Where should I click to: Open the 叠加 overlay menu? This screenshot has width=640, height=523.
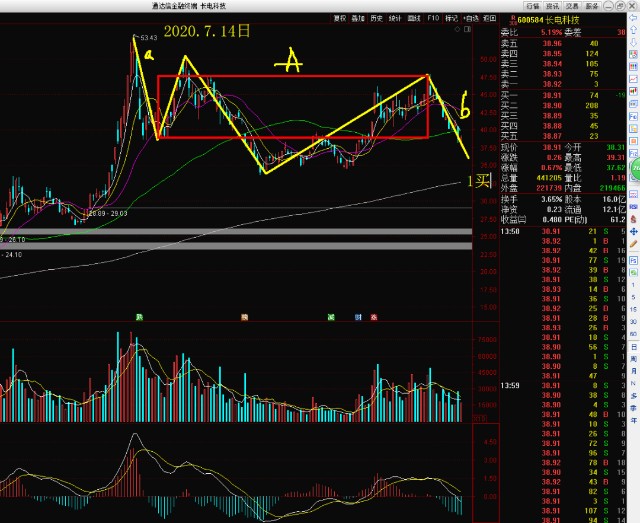(358, 18)
